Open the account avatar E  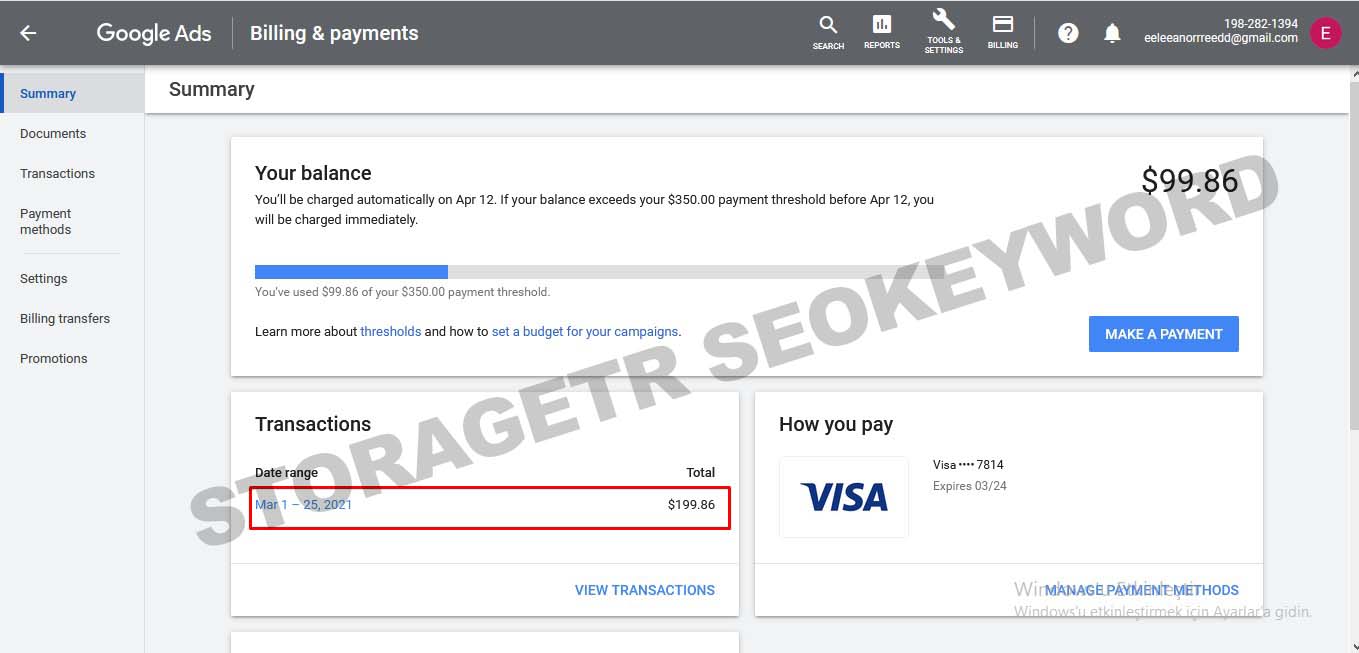pos(1325,33)
